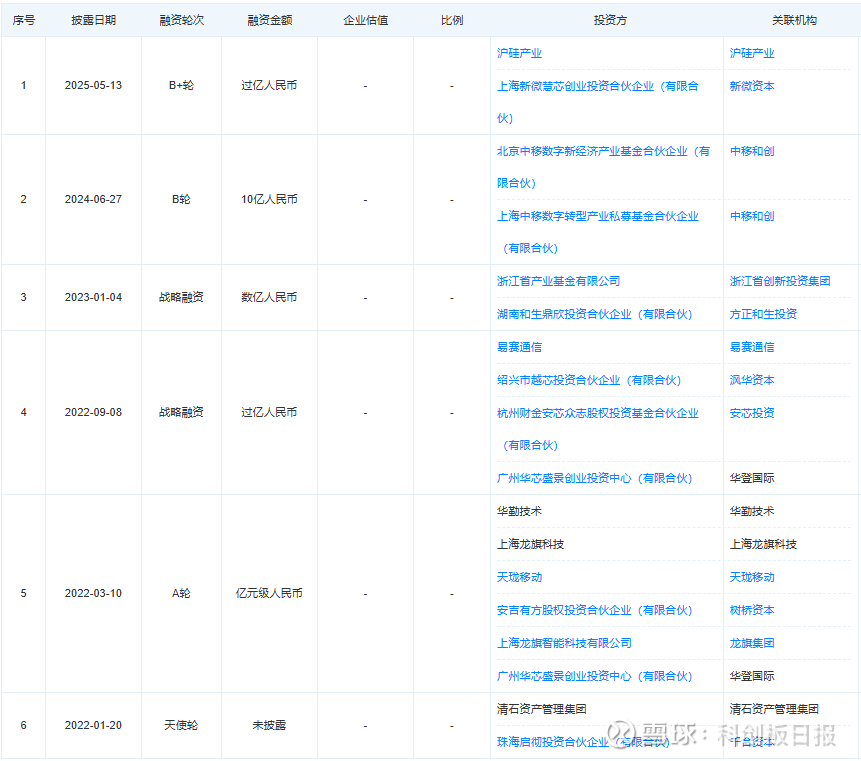Select the date cell 2022-03-10
This screenshot has width=861, height=761.
point(93,594)
